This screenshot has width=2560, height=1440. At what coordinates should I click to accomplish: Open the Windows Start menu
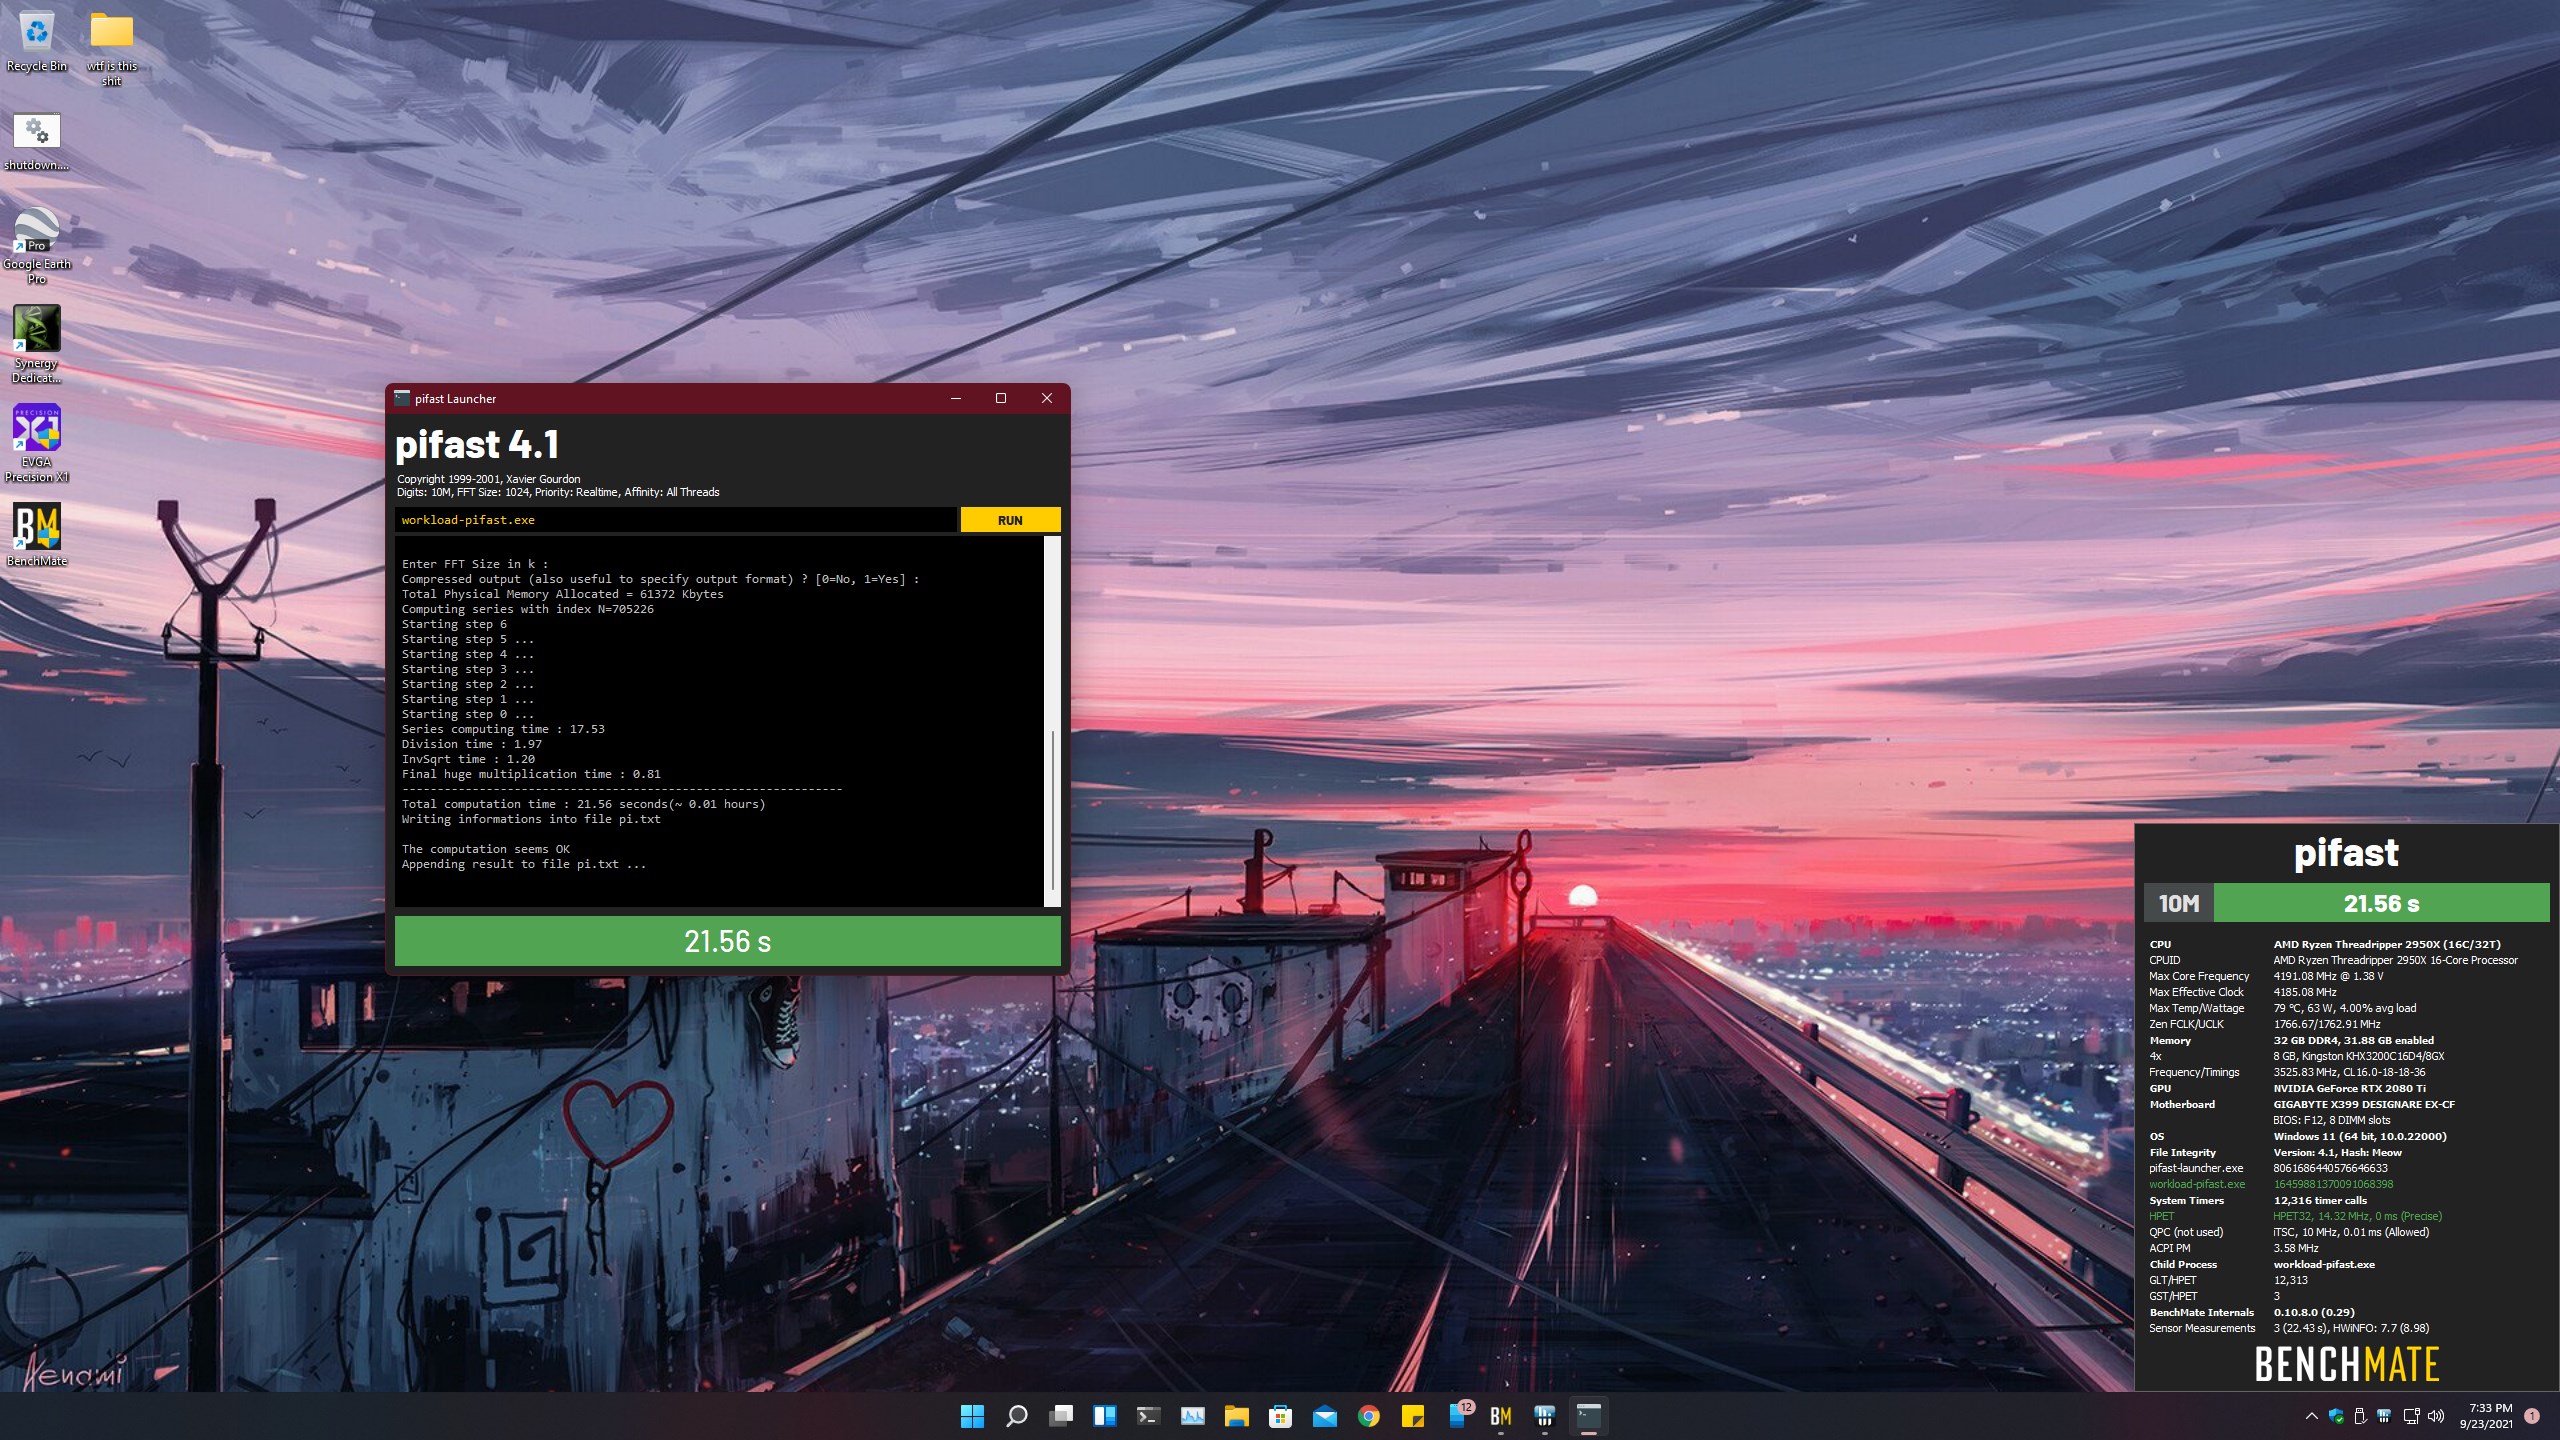click(x=972, y=1416)
